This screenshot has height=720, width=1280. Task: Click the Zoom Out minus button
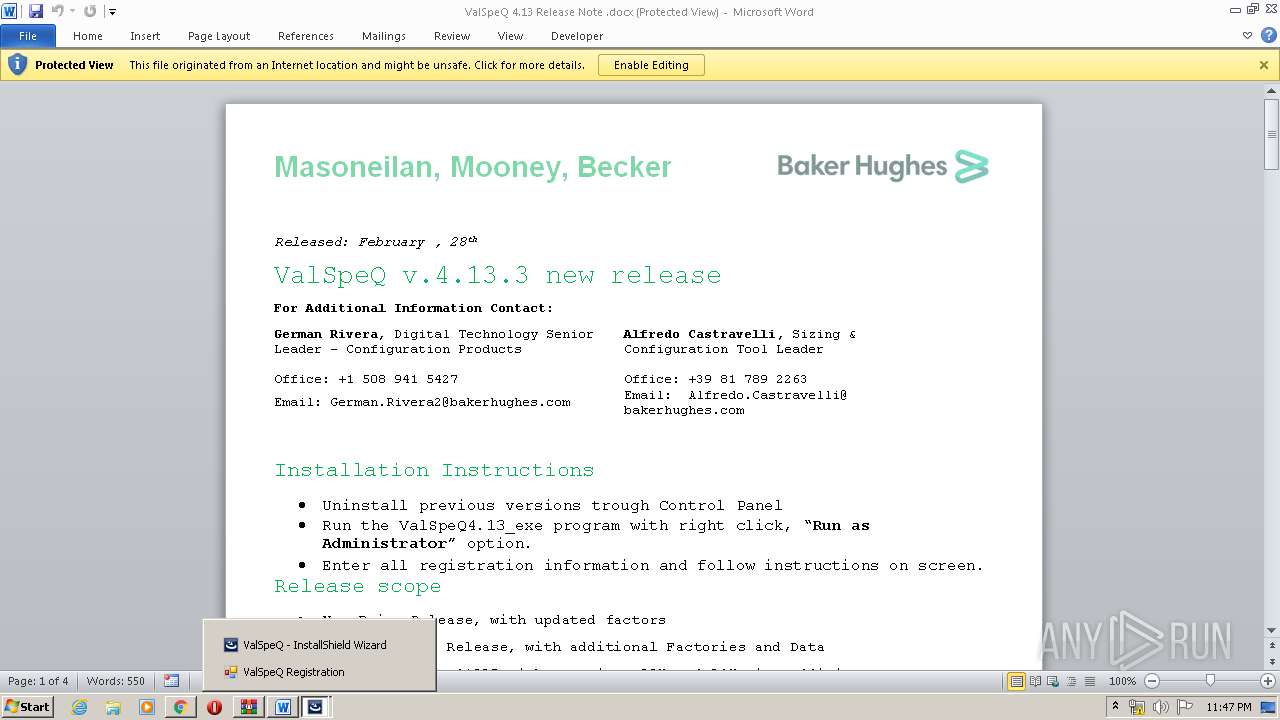point(1152,681)
